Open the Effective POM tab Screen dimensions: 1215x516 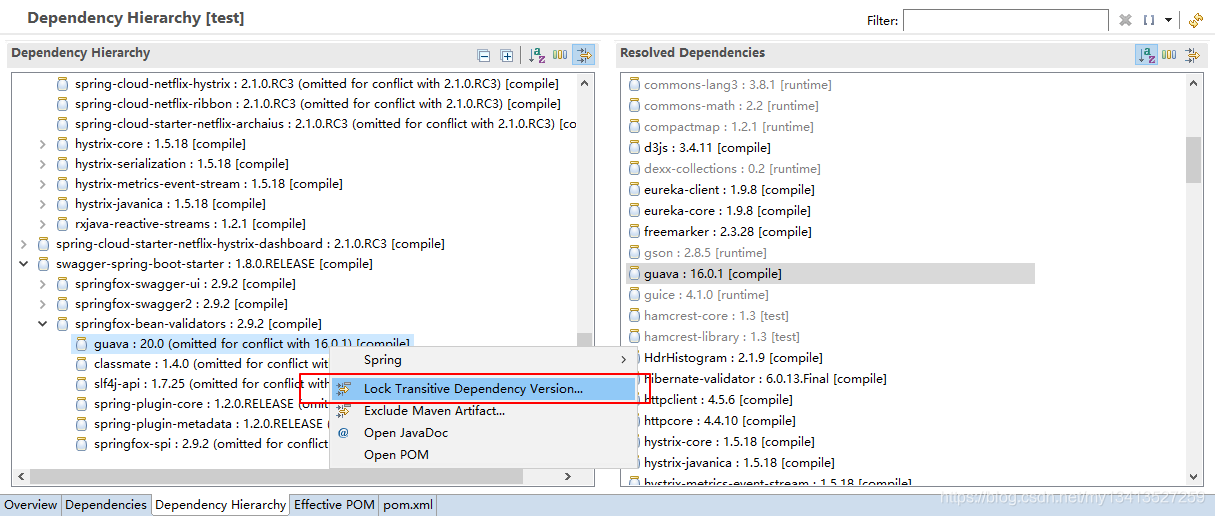(x=334, y=505)
